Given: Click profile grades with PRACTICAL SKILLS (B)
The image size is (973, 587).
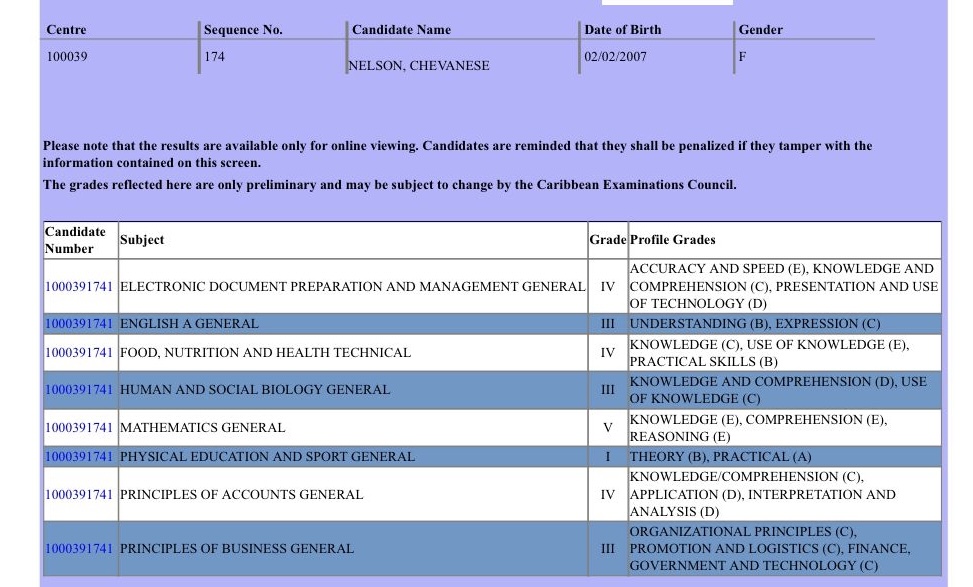Looking at the screenshot, I should (x=769, y=353).
